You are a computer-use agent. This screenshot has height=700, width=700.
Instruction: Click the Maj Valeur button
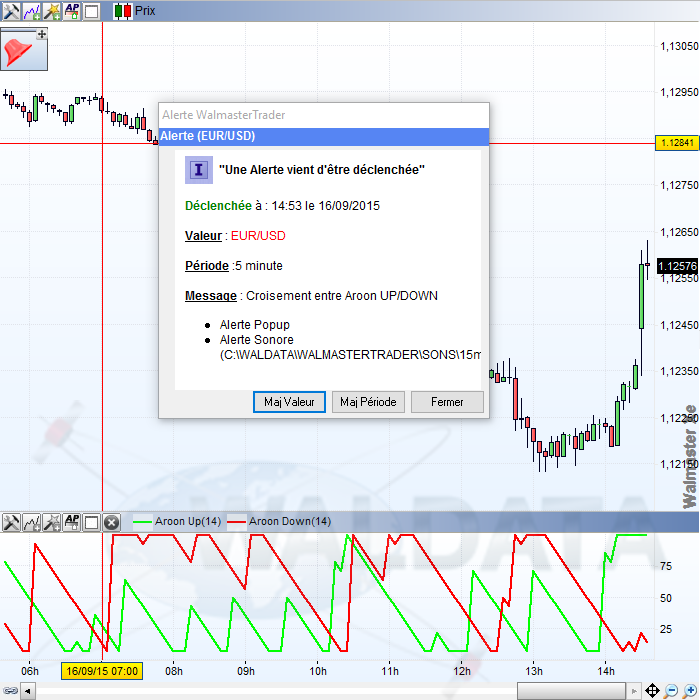pyautogui.click(x=289, y=402)
